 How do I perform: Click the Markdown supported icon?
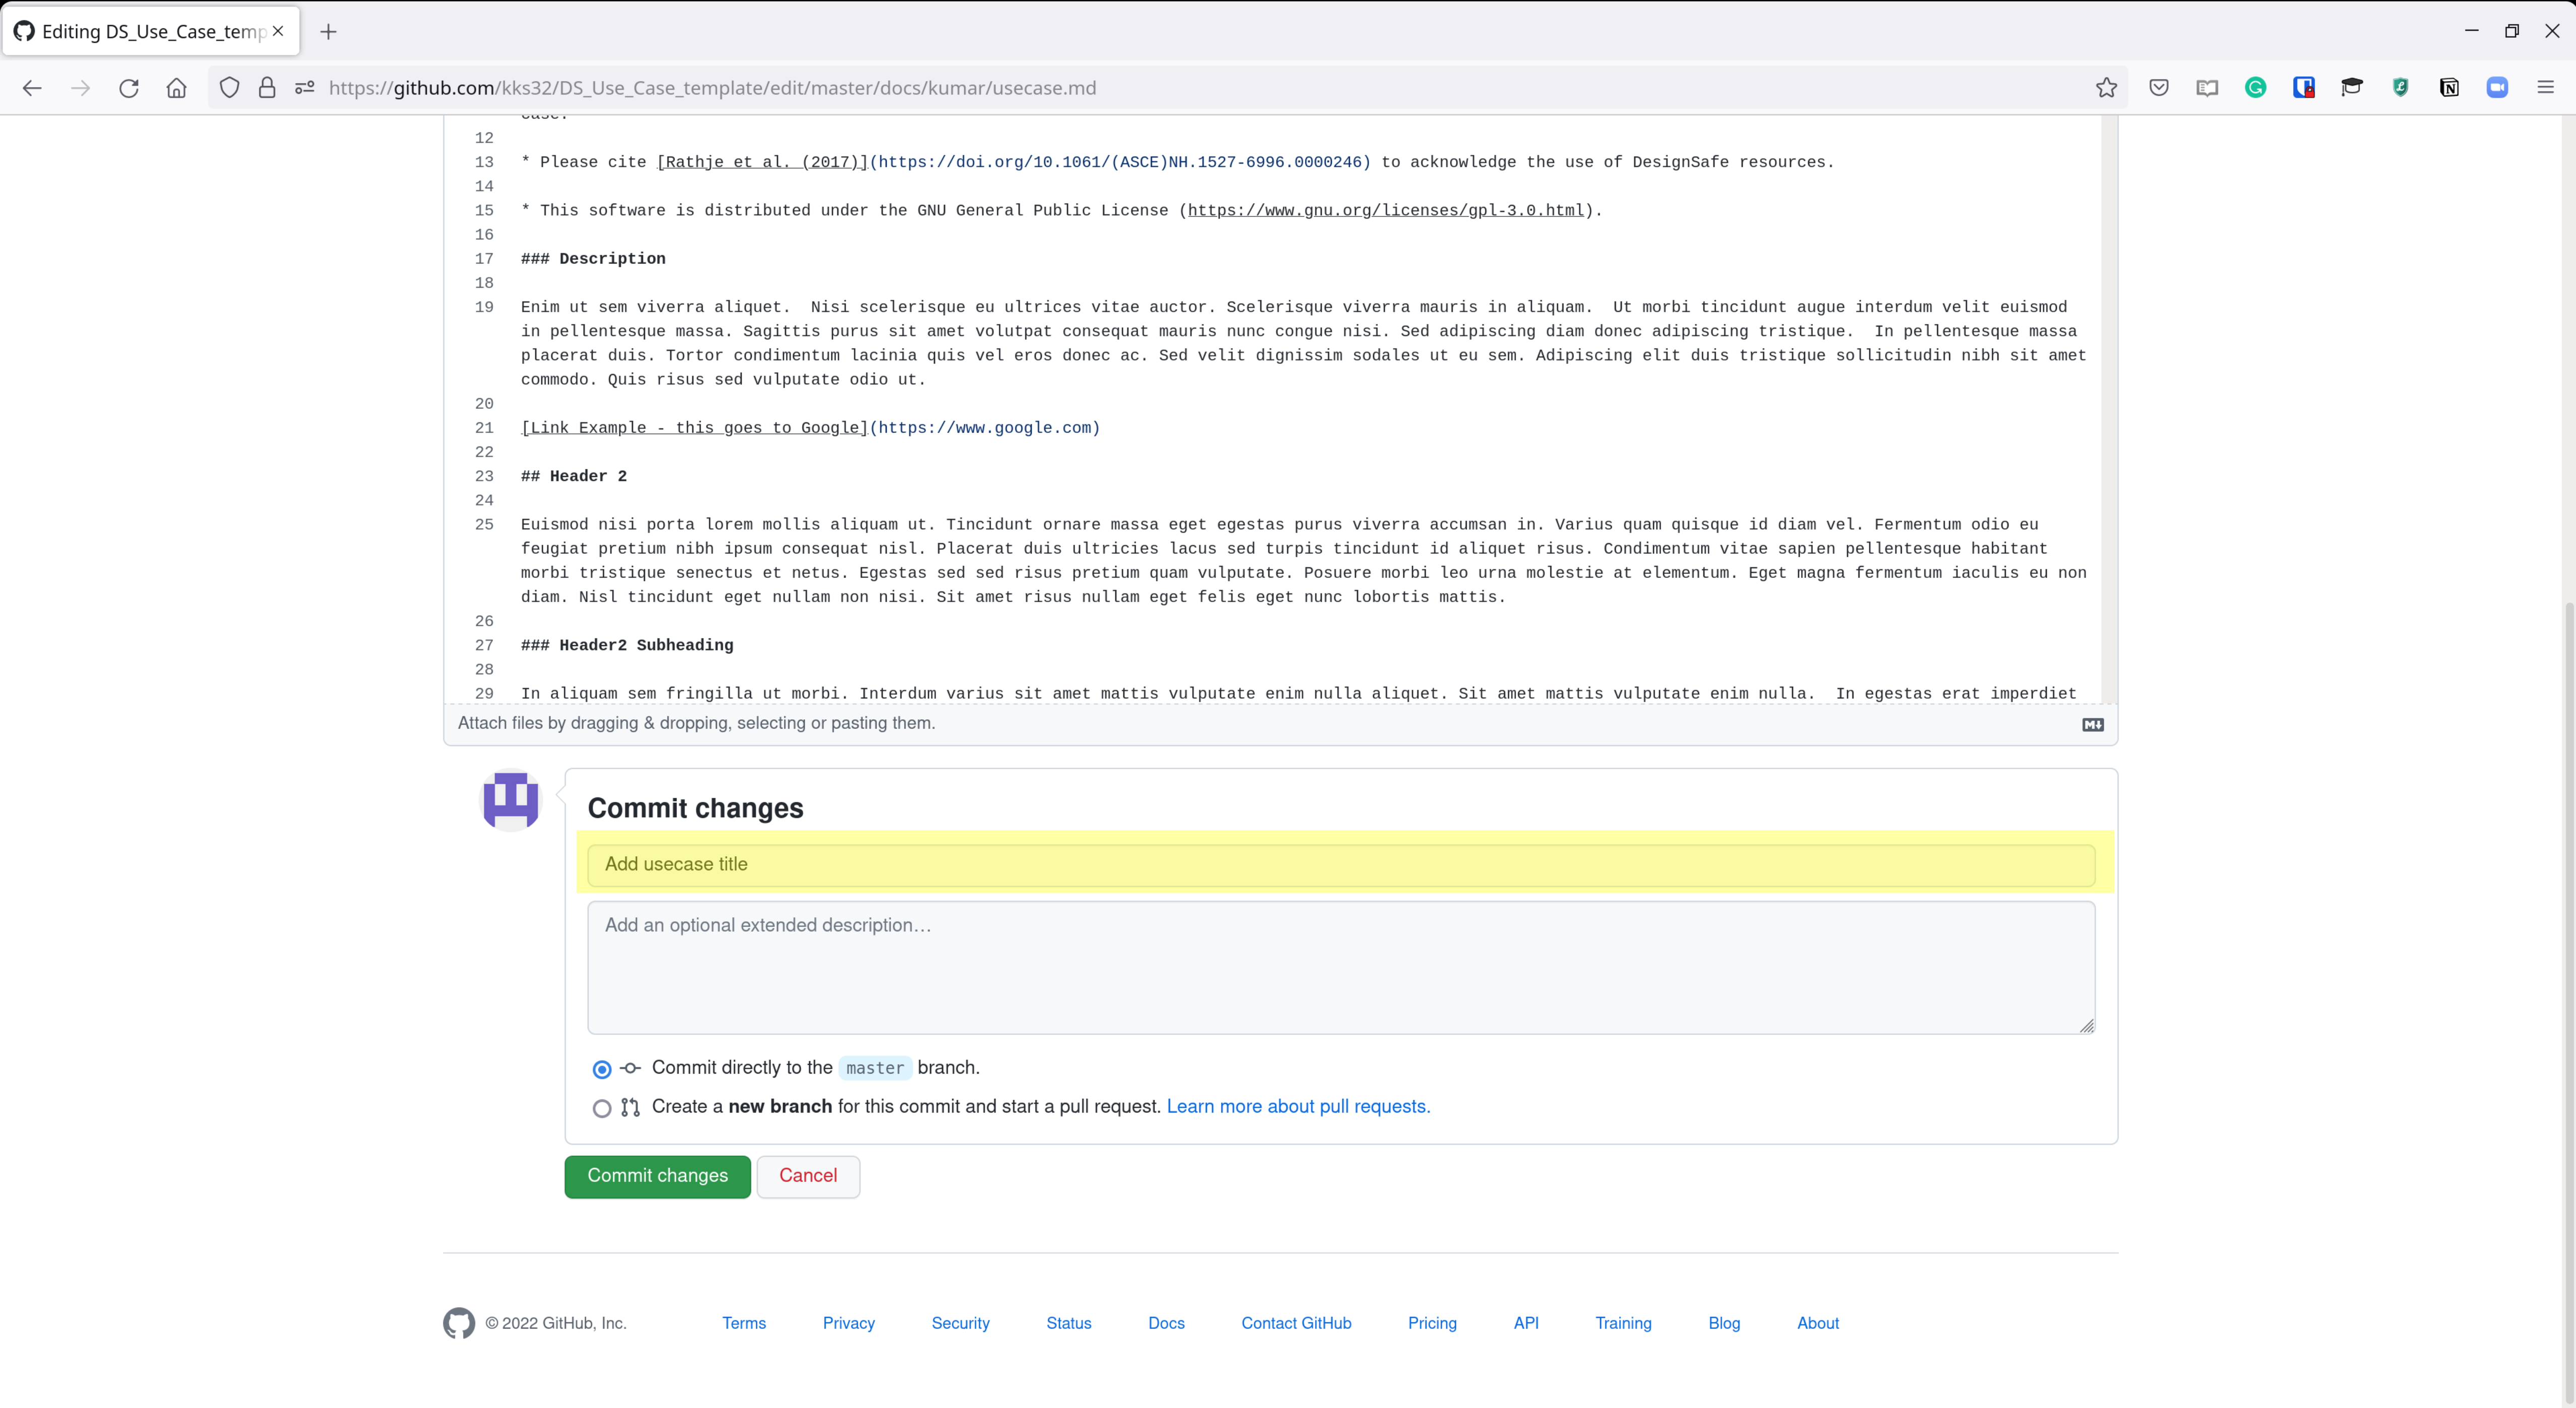tap(2092, 724)
